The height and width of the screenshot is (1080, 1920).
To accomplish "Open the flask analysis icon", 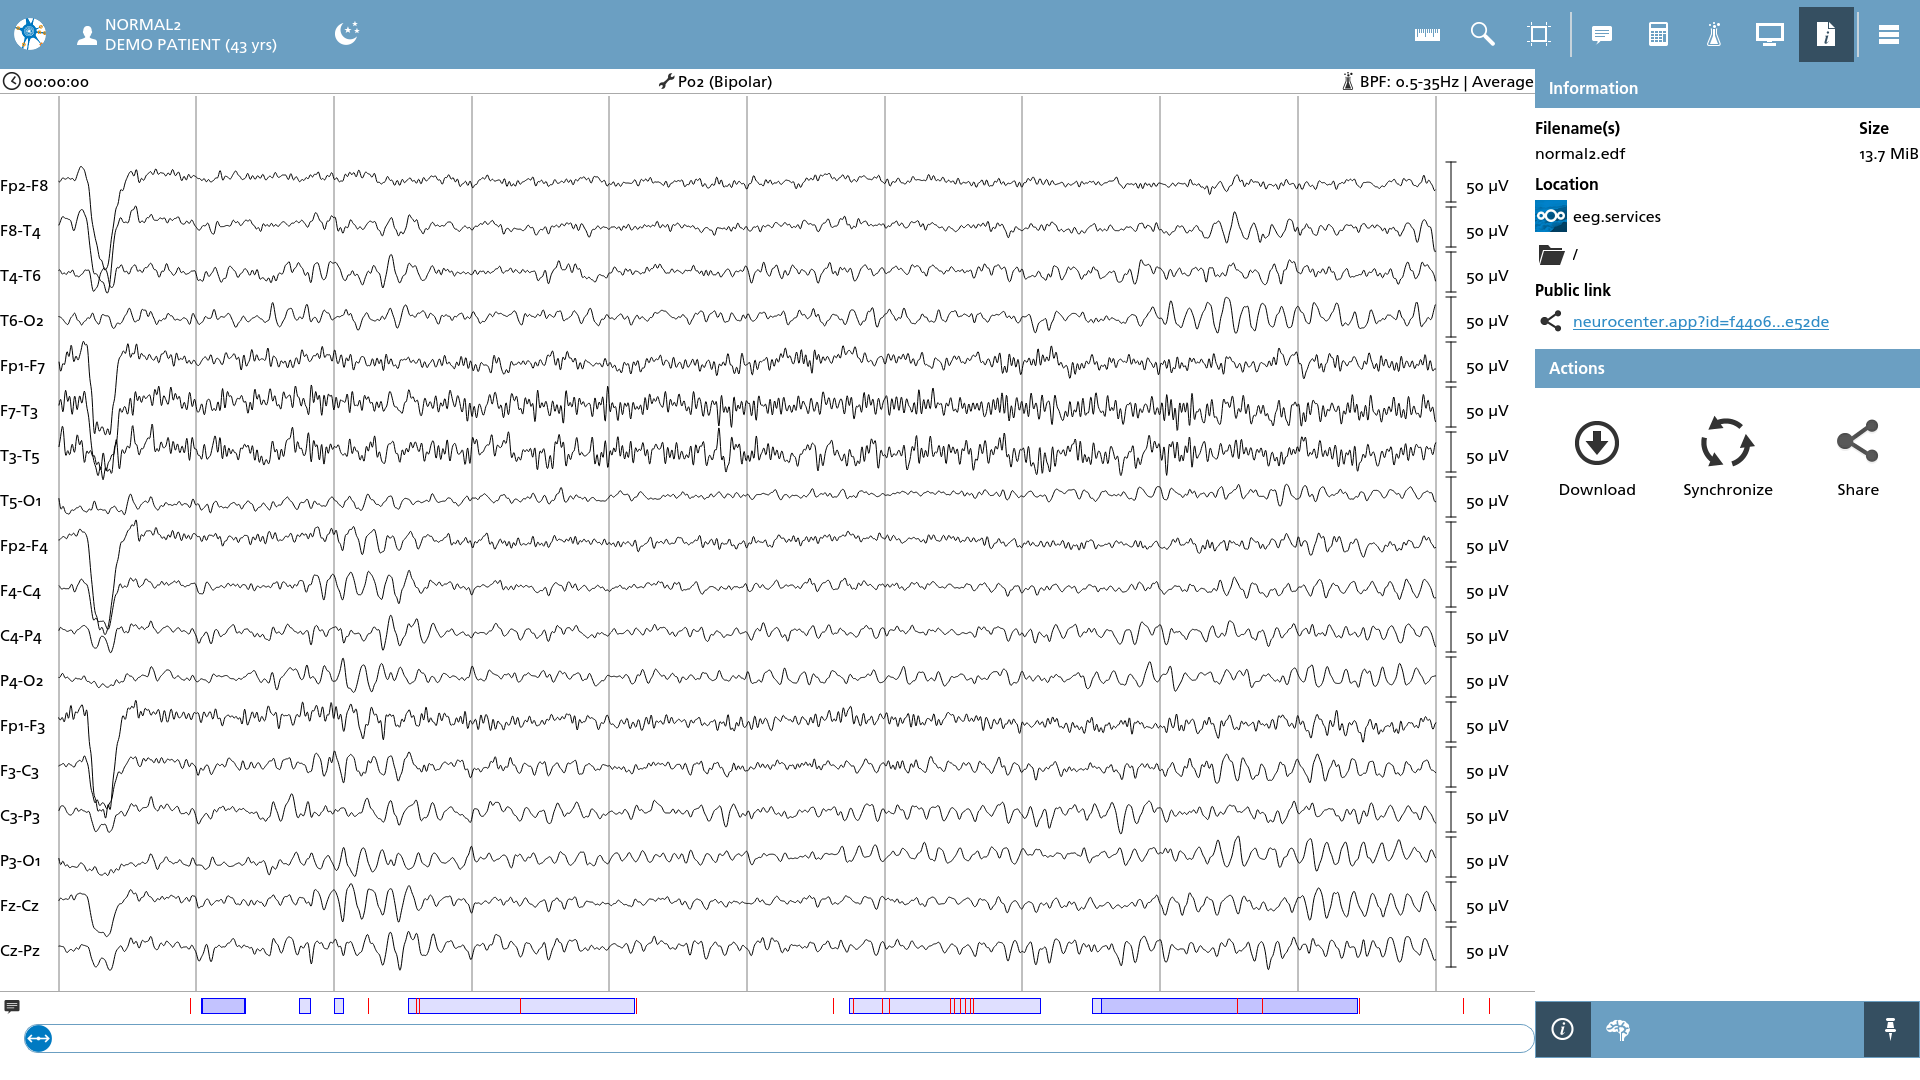I will [x=1714, y=35].
